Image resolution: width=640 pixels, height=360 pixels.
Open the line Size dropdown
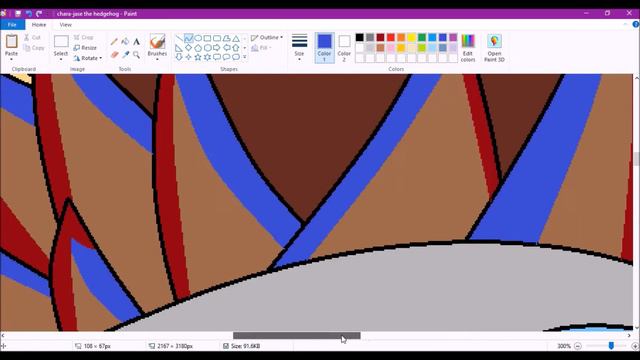pos(299,47)
